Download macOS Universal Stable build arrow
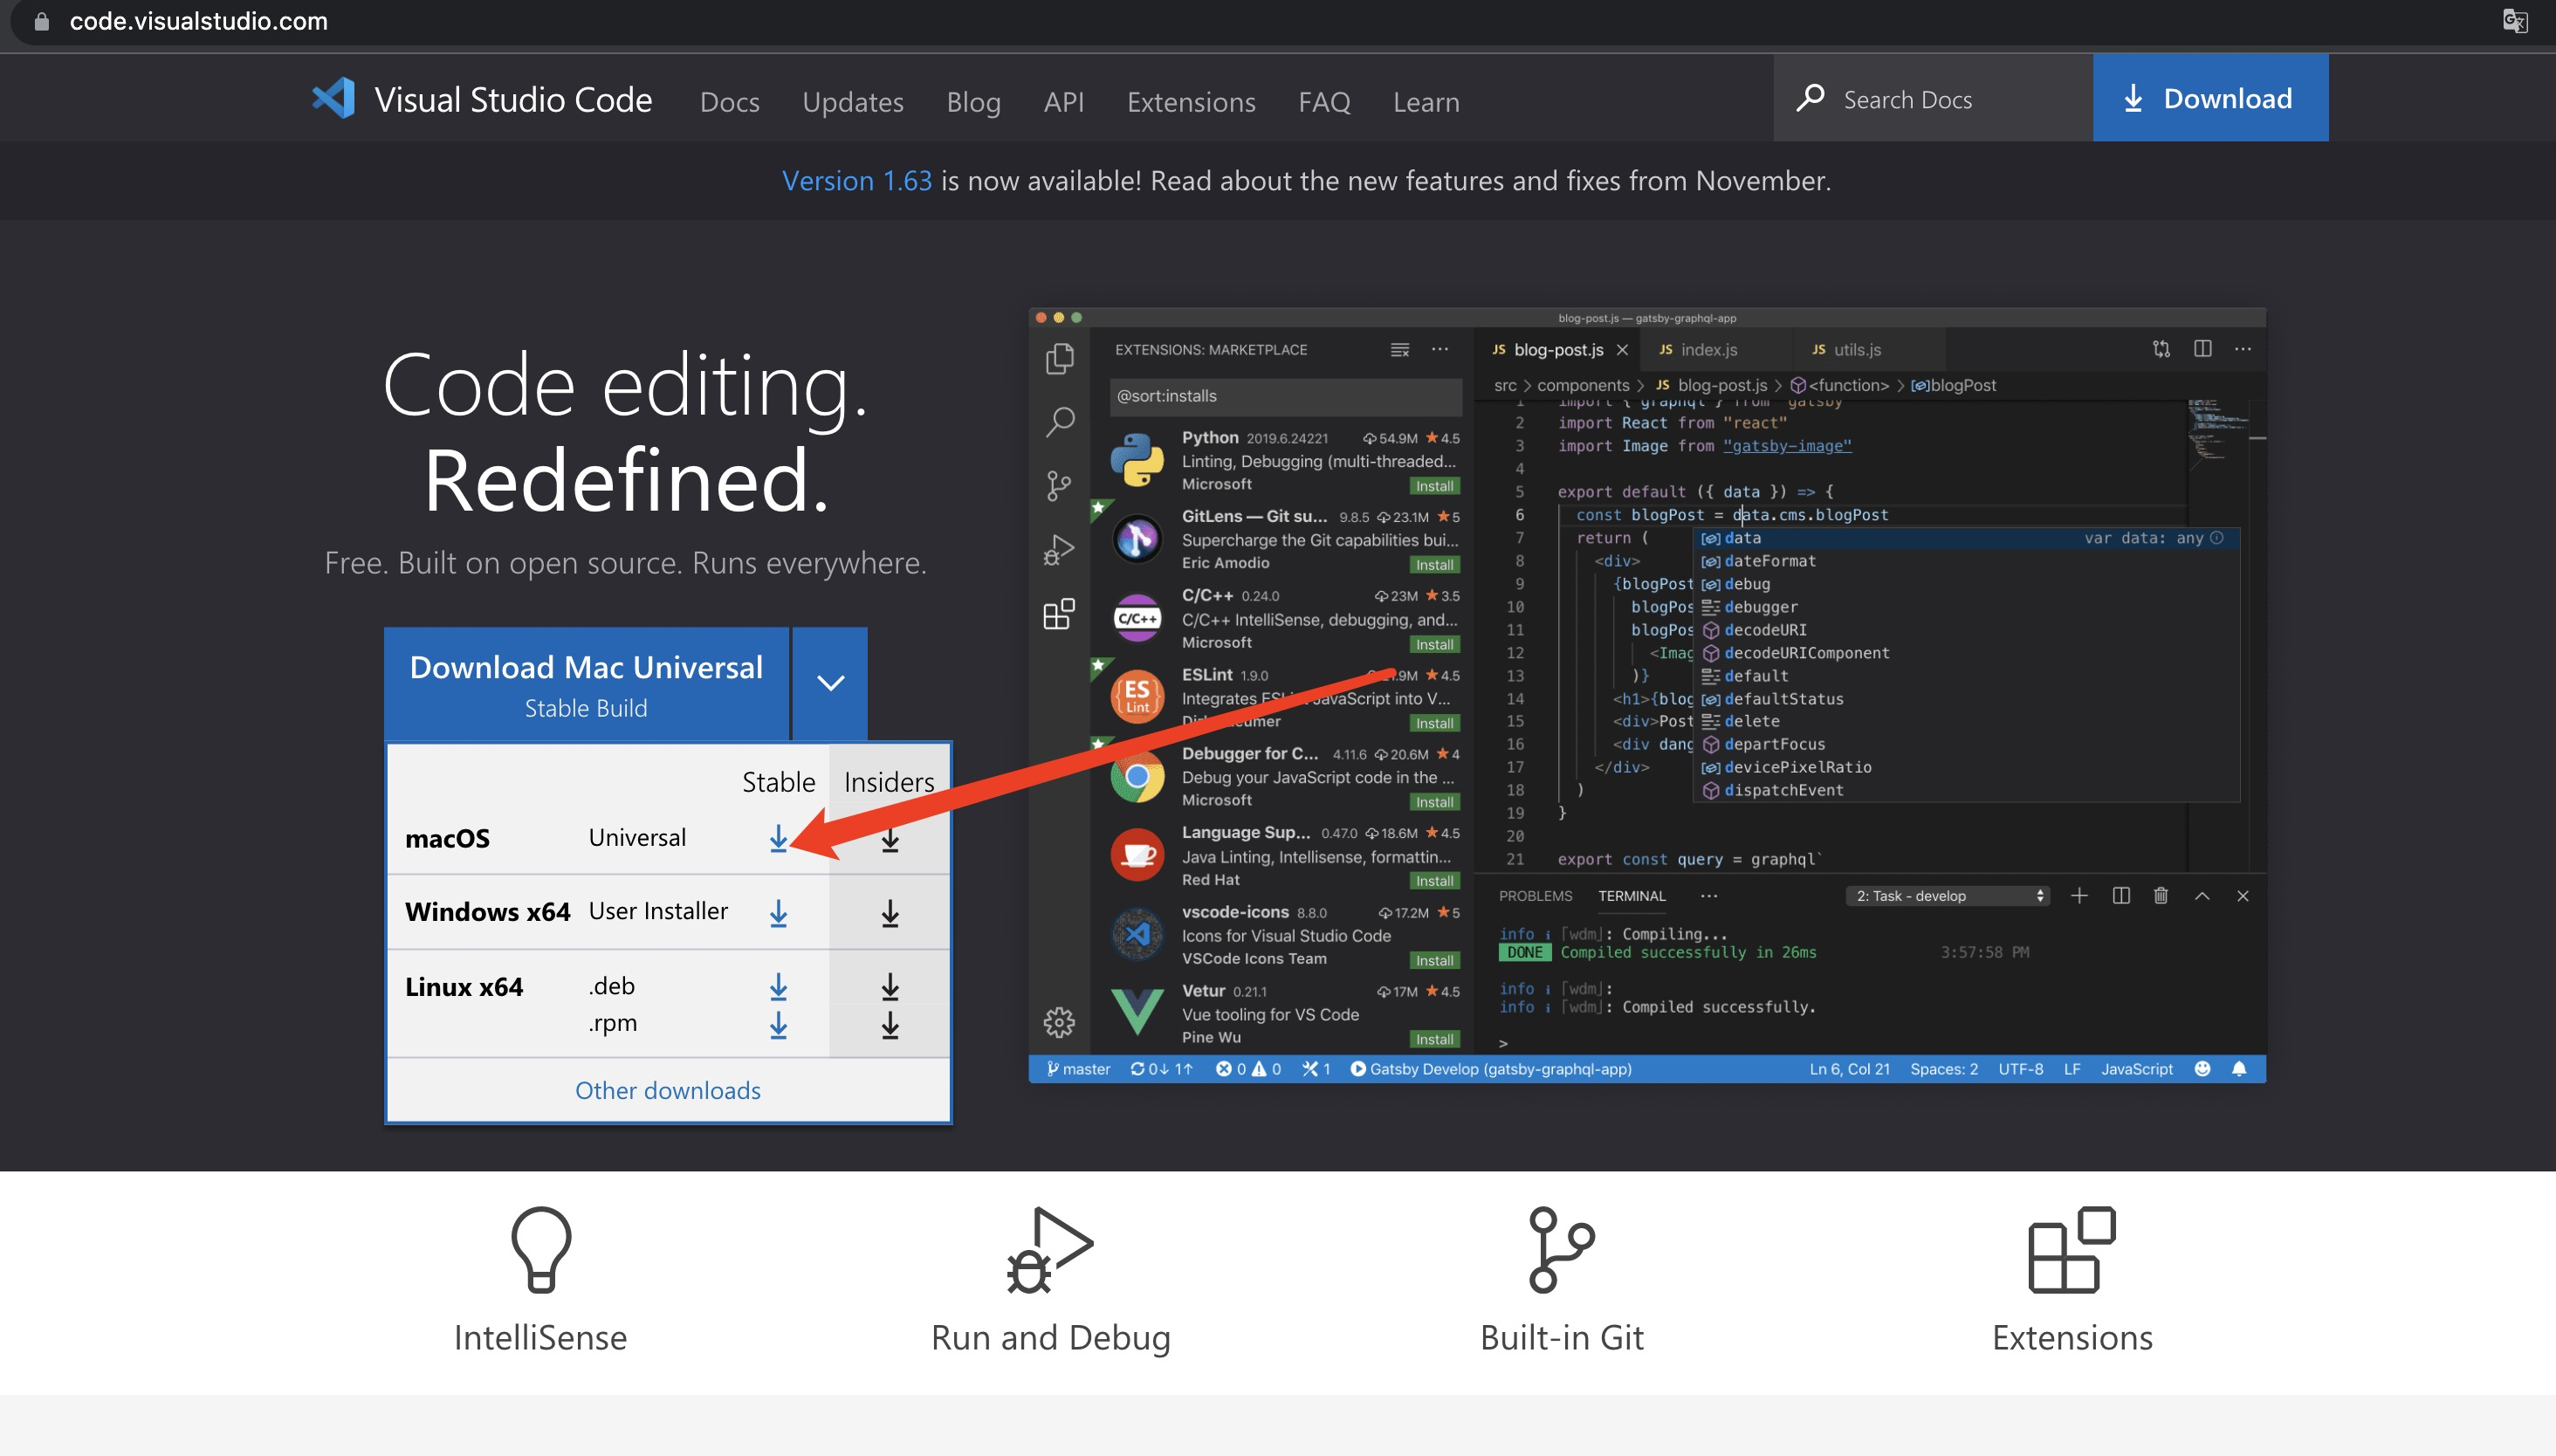 [778, 838]
